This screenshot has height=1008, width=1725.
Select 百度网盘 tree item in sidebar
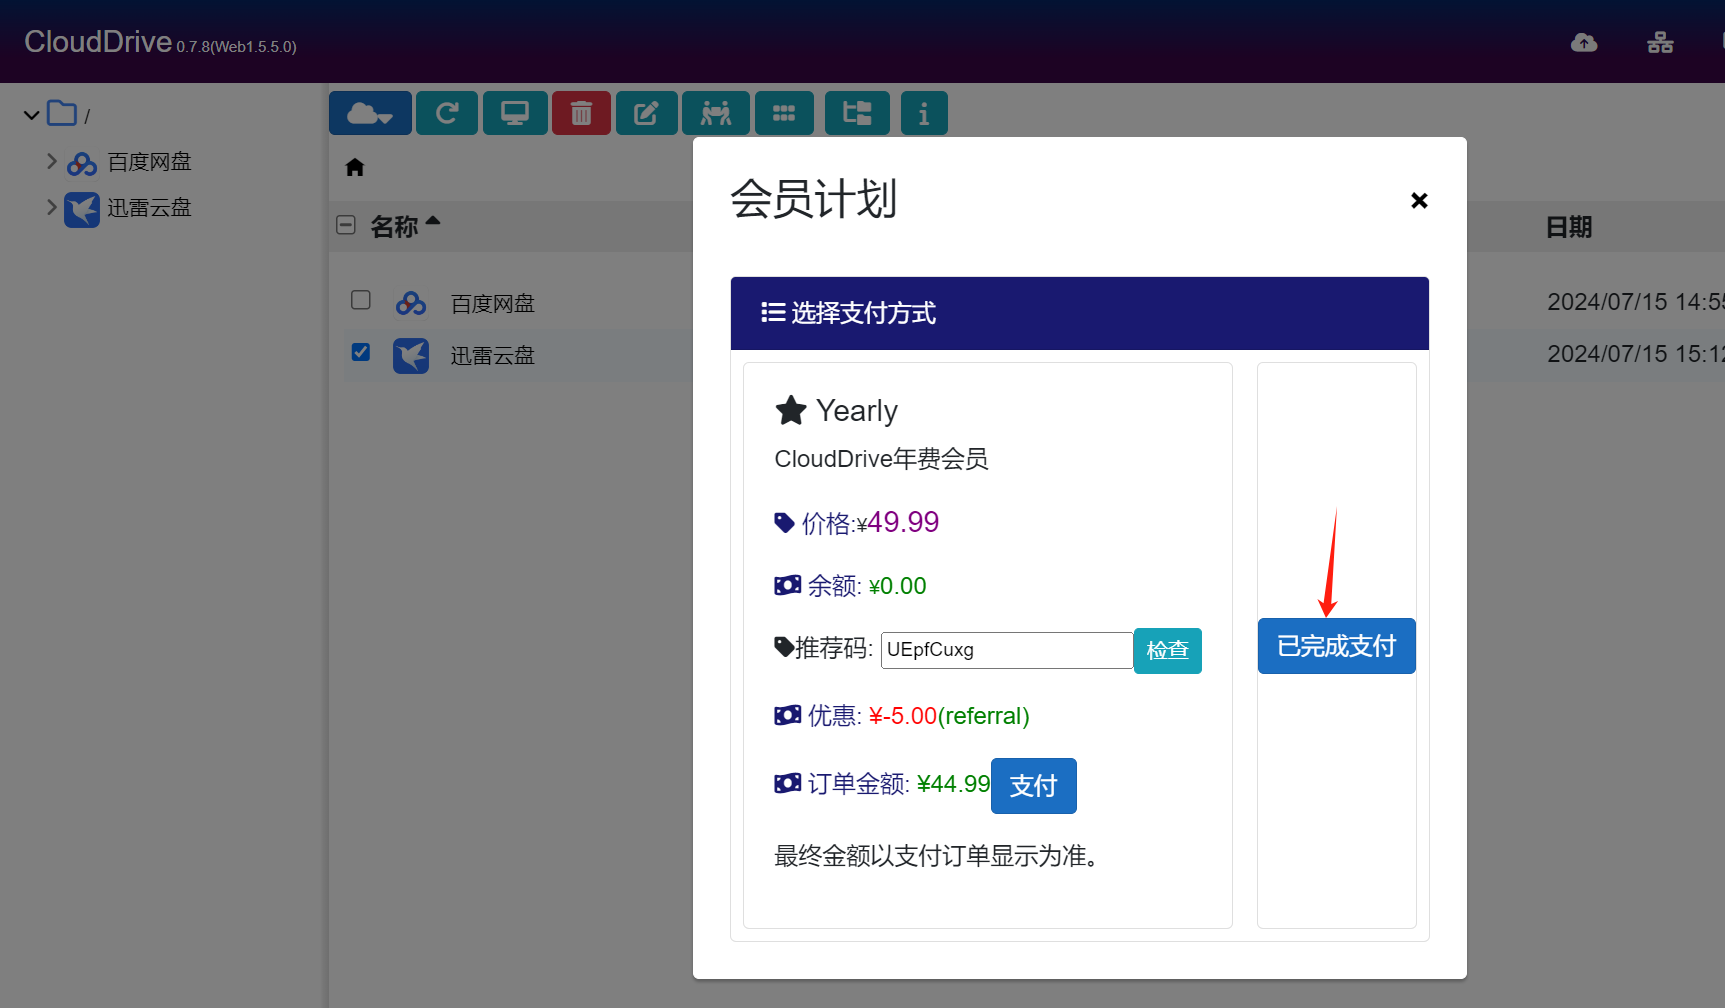pos(149,162)
